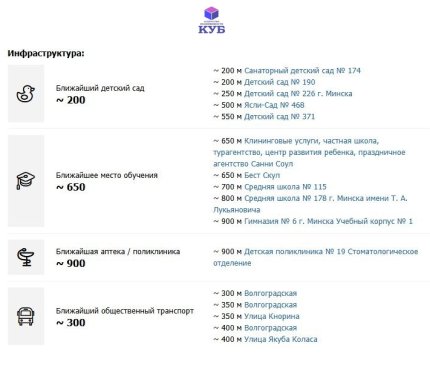Click the graduation cap education icon

coord(26,181)
